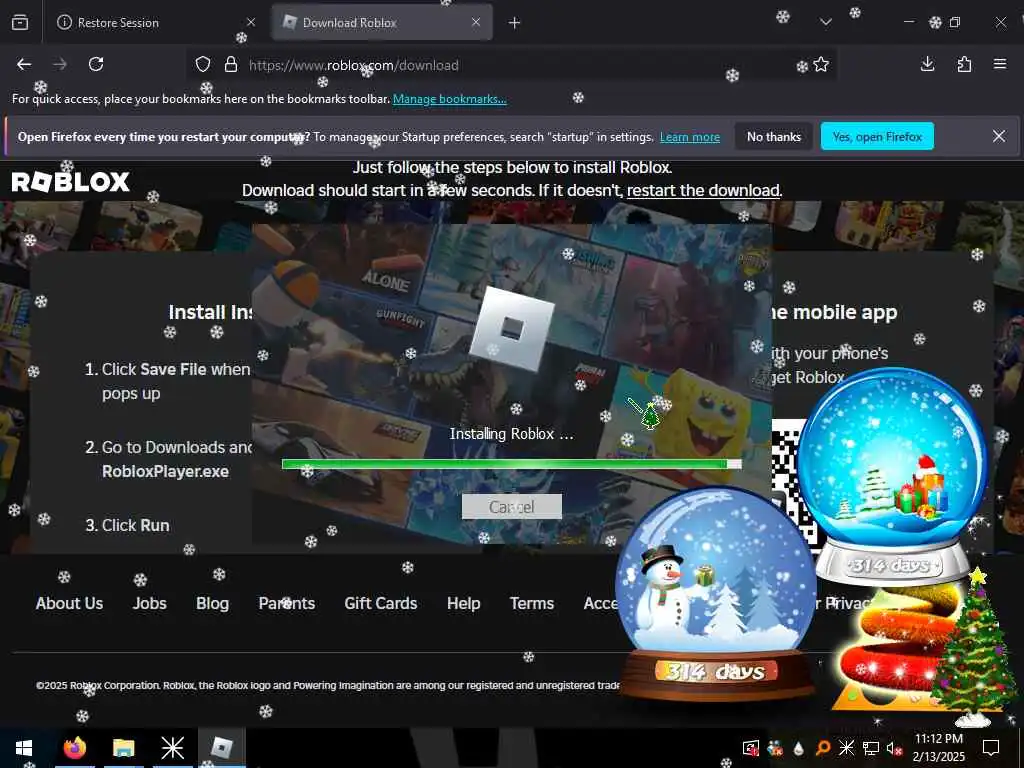Open the taskbar clock and date
The height and width of the screenshot is (768, 1024).
(938, 748)
